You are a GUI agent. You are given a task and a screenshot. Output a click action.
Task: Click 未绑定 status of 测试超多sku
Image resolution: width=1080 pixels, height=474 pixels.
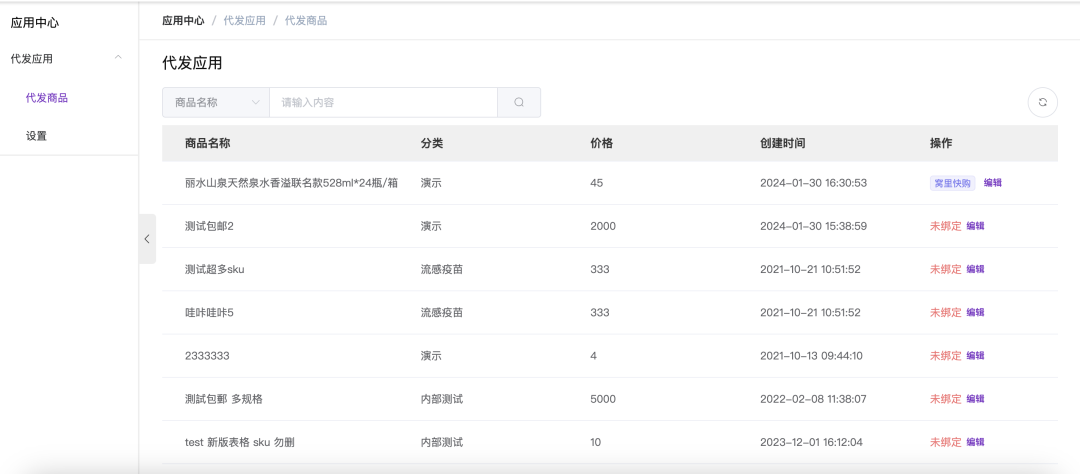(x=946, y=269)
